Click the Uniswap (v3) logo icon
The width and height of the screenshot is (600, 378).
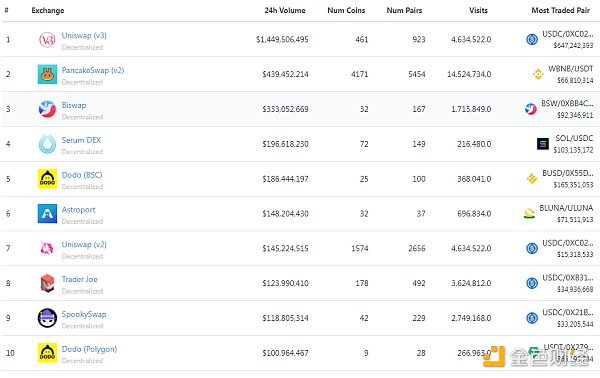point(47,40)
